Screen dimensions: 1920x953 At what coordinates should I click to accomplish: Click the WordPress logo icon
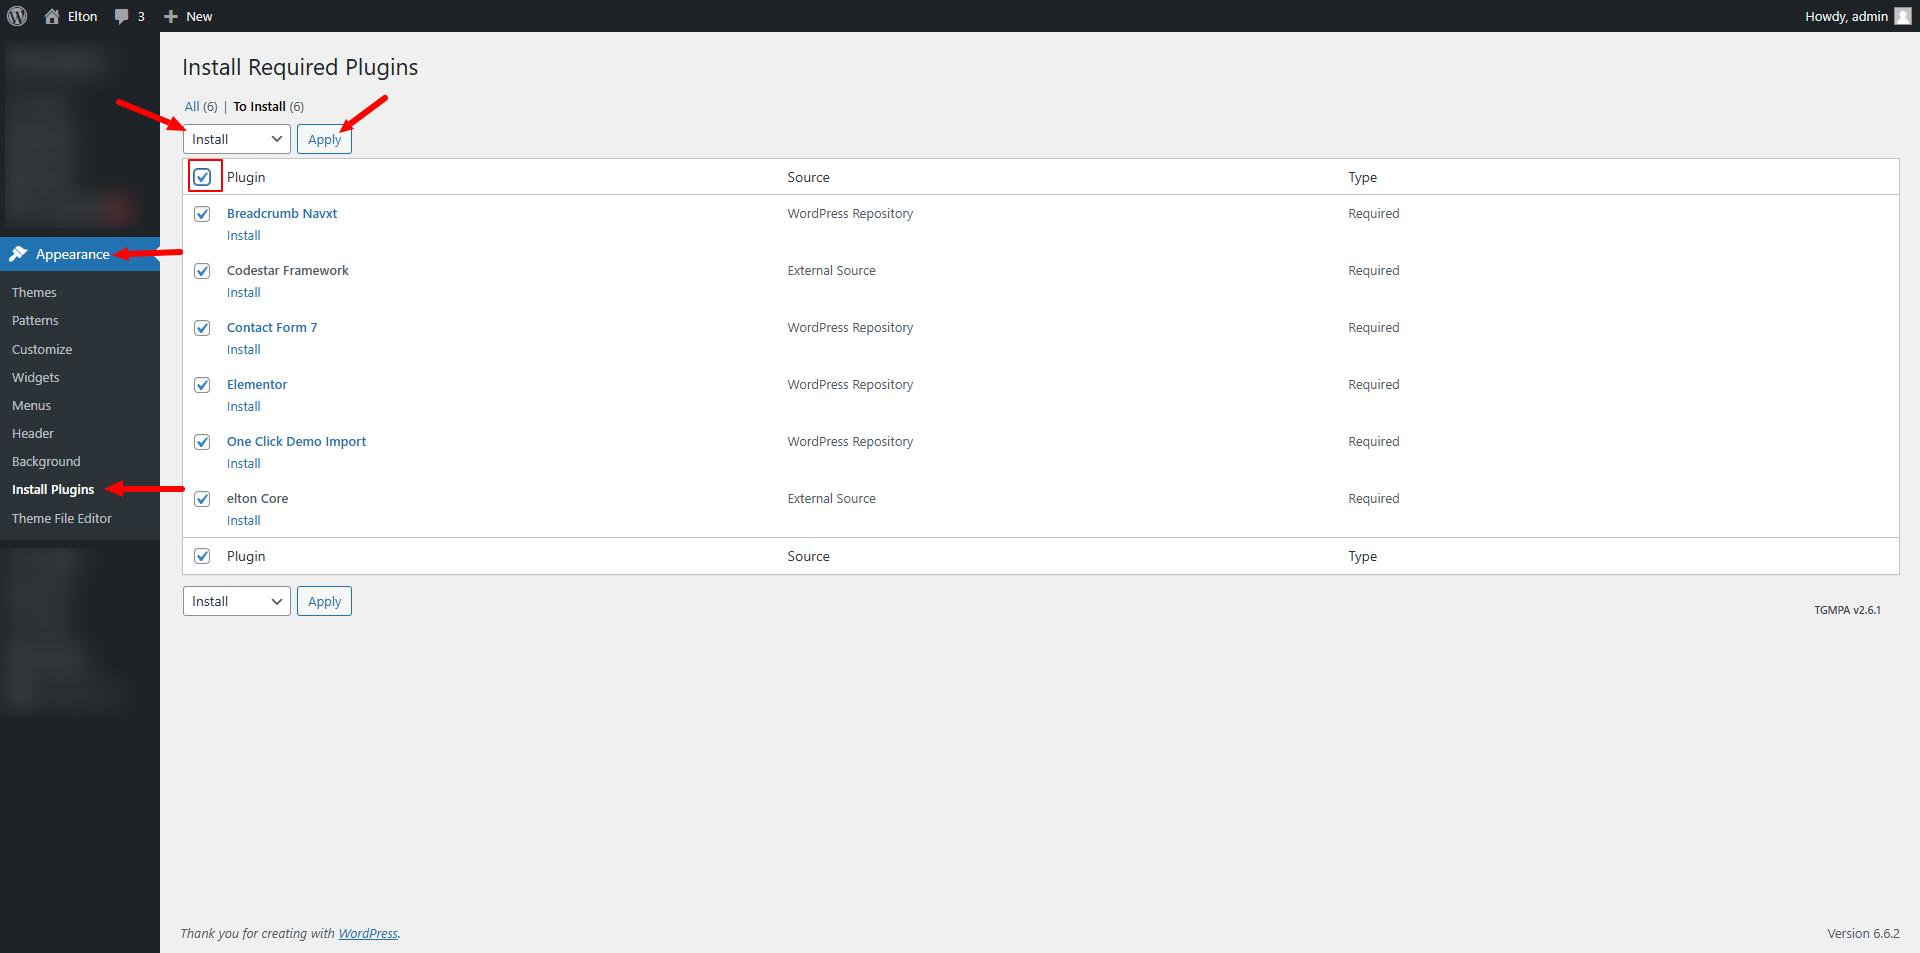pyautogui.click(x=17, y=16)
